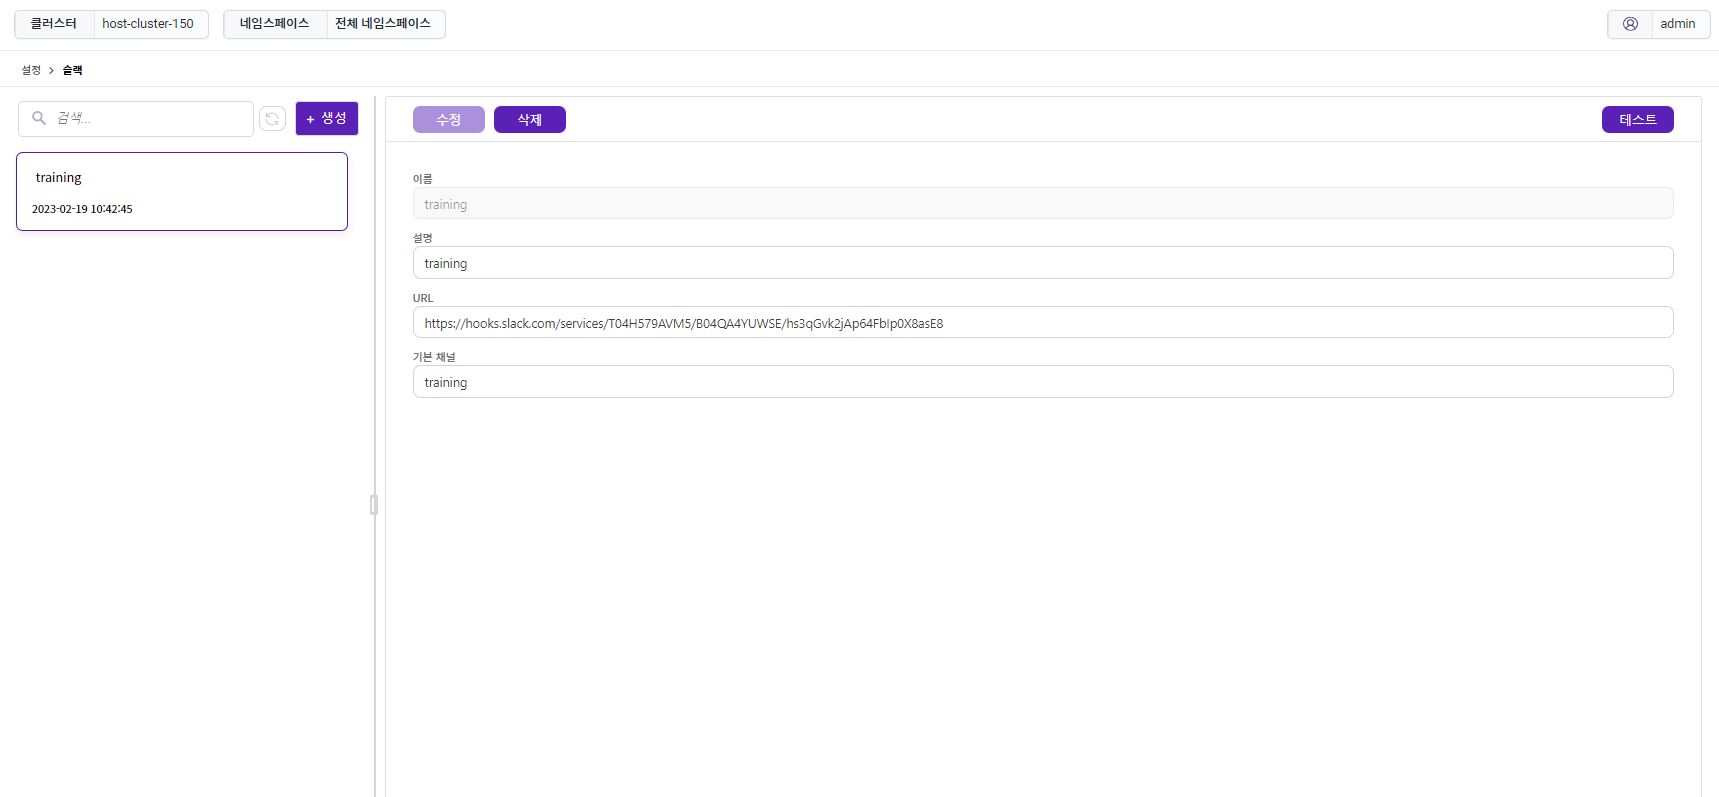This screenshot has height=797, width=1719.
Task: Click the 생성 create button
Action: coord(327,118)
